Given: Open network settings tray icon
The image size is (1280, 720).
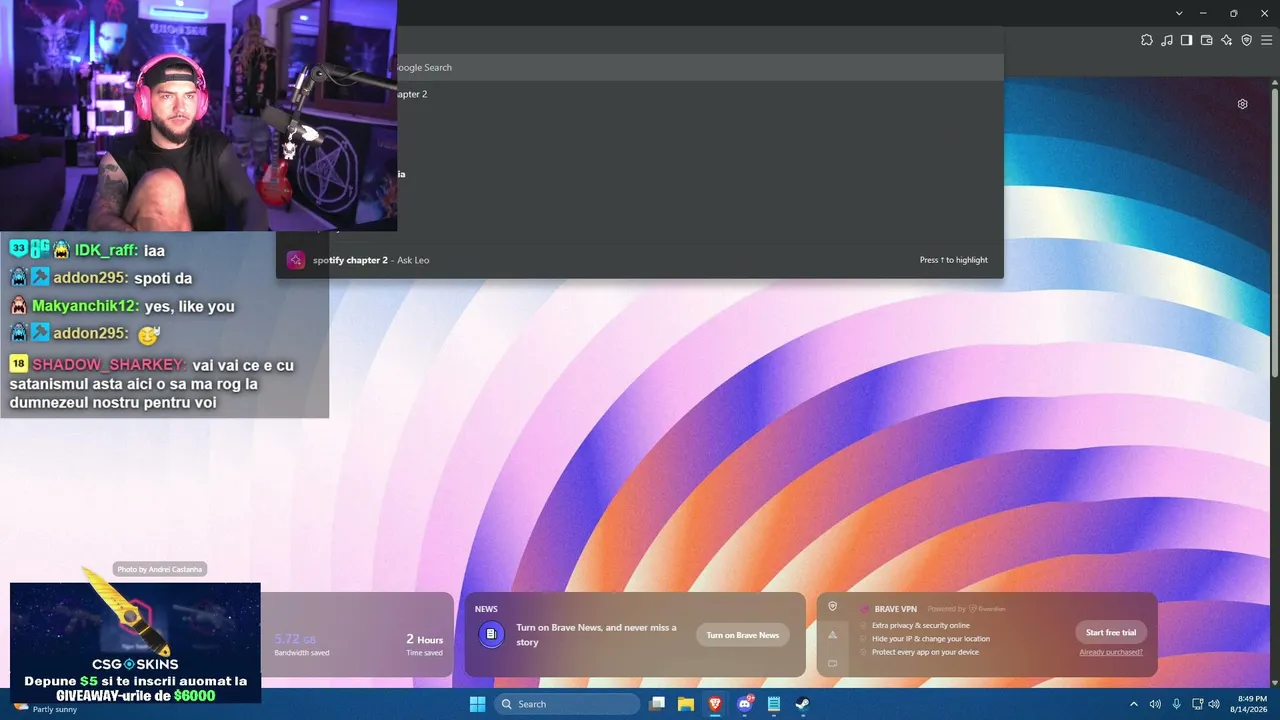Looking at the screenshot, I should click(x=1198, y=704).
